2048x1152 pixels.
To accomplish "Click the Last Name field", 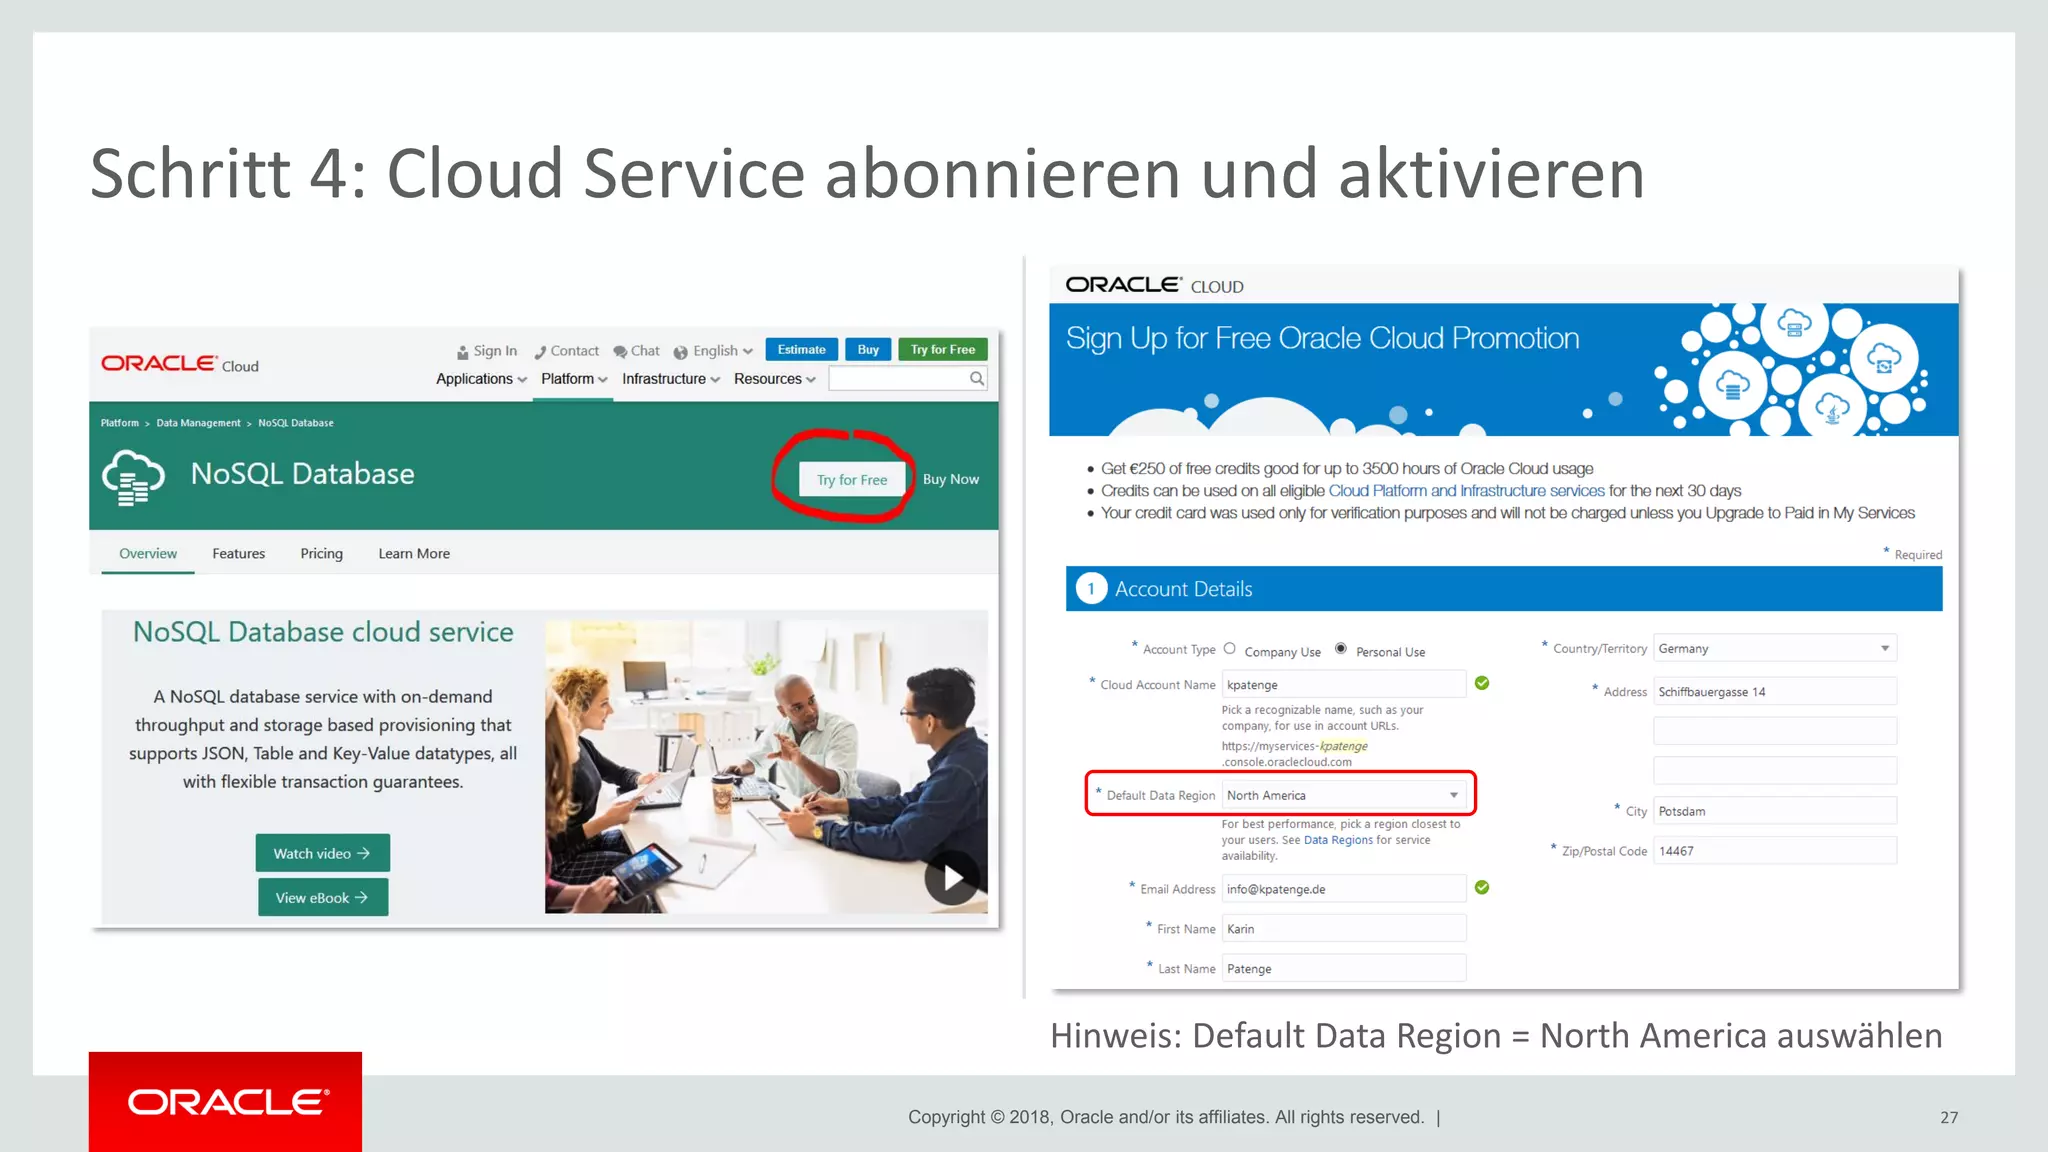I will click(1343, 968).
